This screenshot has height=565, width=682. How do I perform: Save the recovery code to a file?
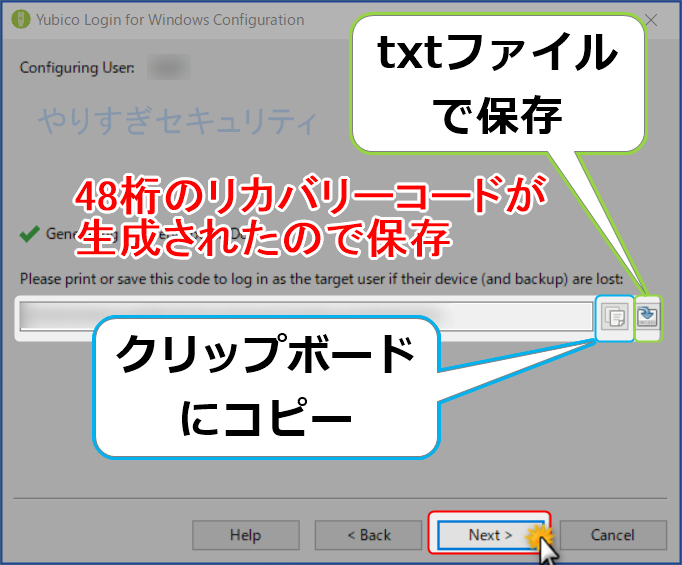click(647, 316)
